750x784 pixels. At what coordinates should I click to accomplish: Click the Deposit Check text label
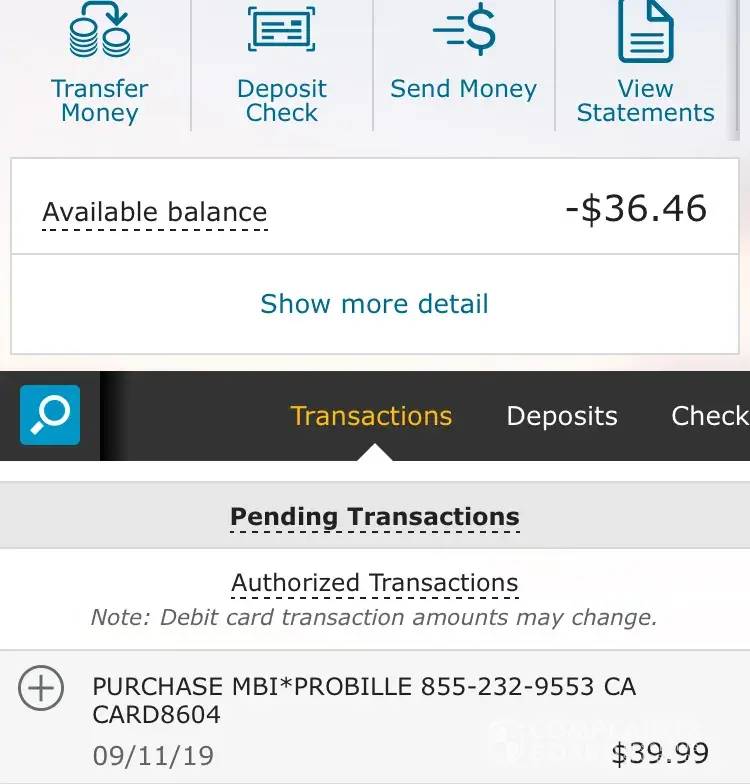pyautogui.click(x=281, y=101)
